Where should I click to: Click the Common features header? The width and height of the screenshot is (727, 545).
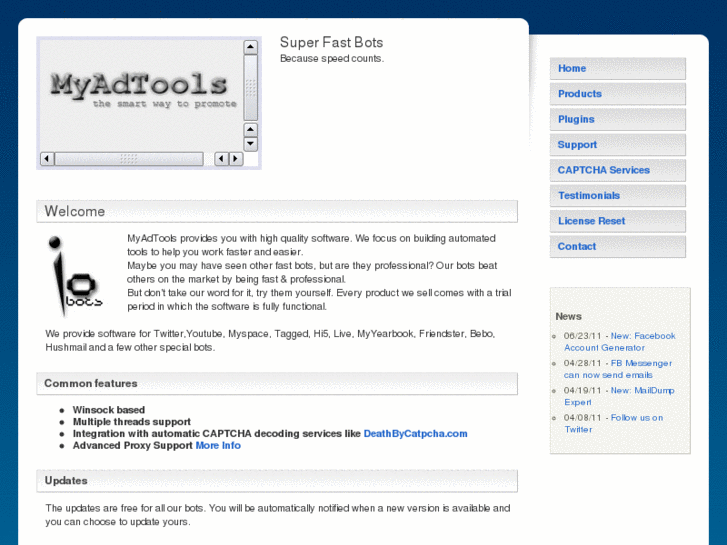coord(277,384)
